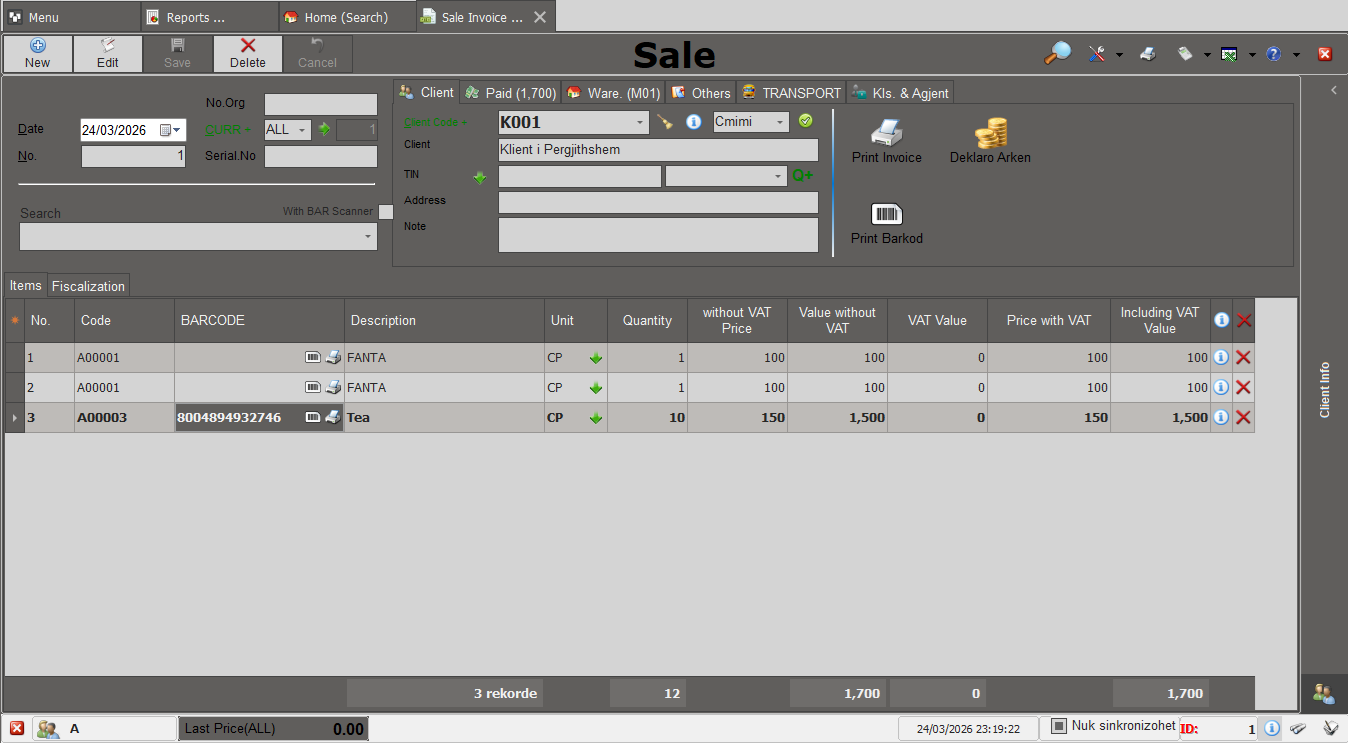Click the Print Invoice printer icon
This screenshot has width=1348, height=743.
[886, 133]
